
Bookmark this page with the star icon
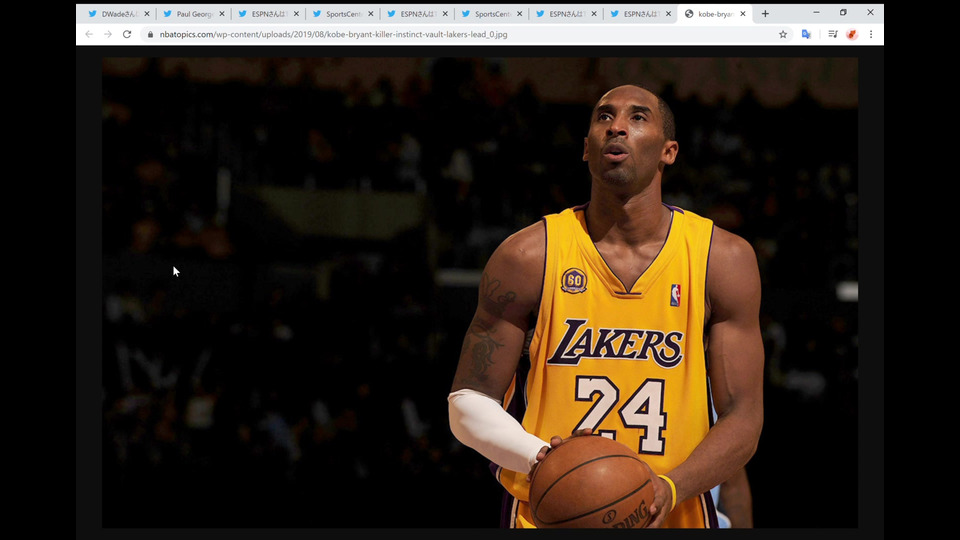tap(783, 34)
